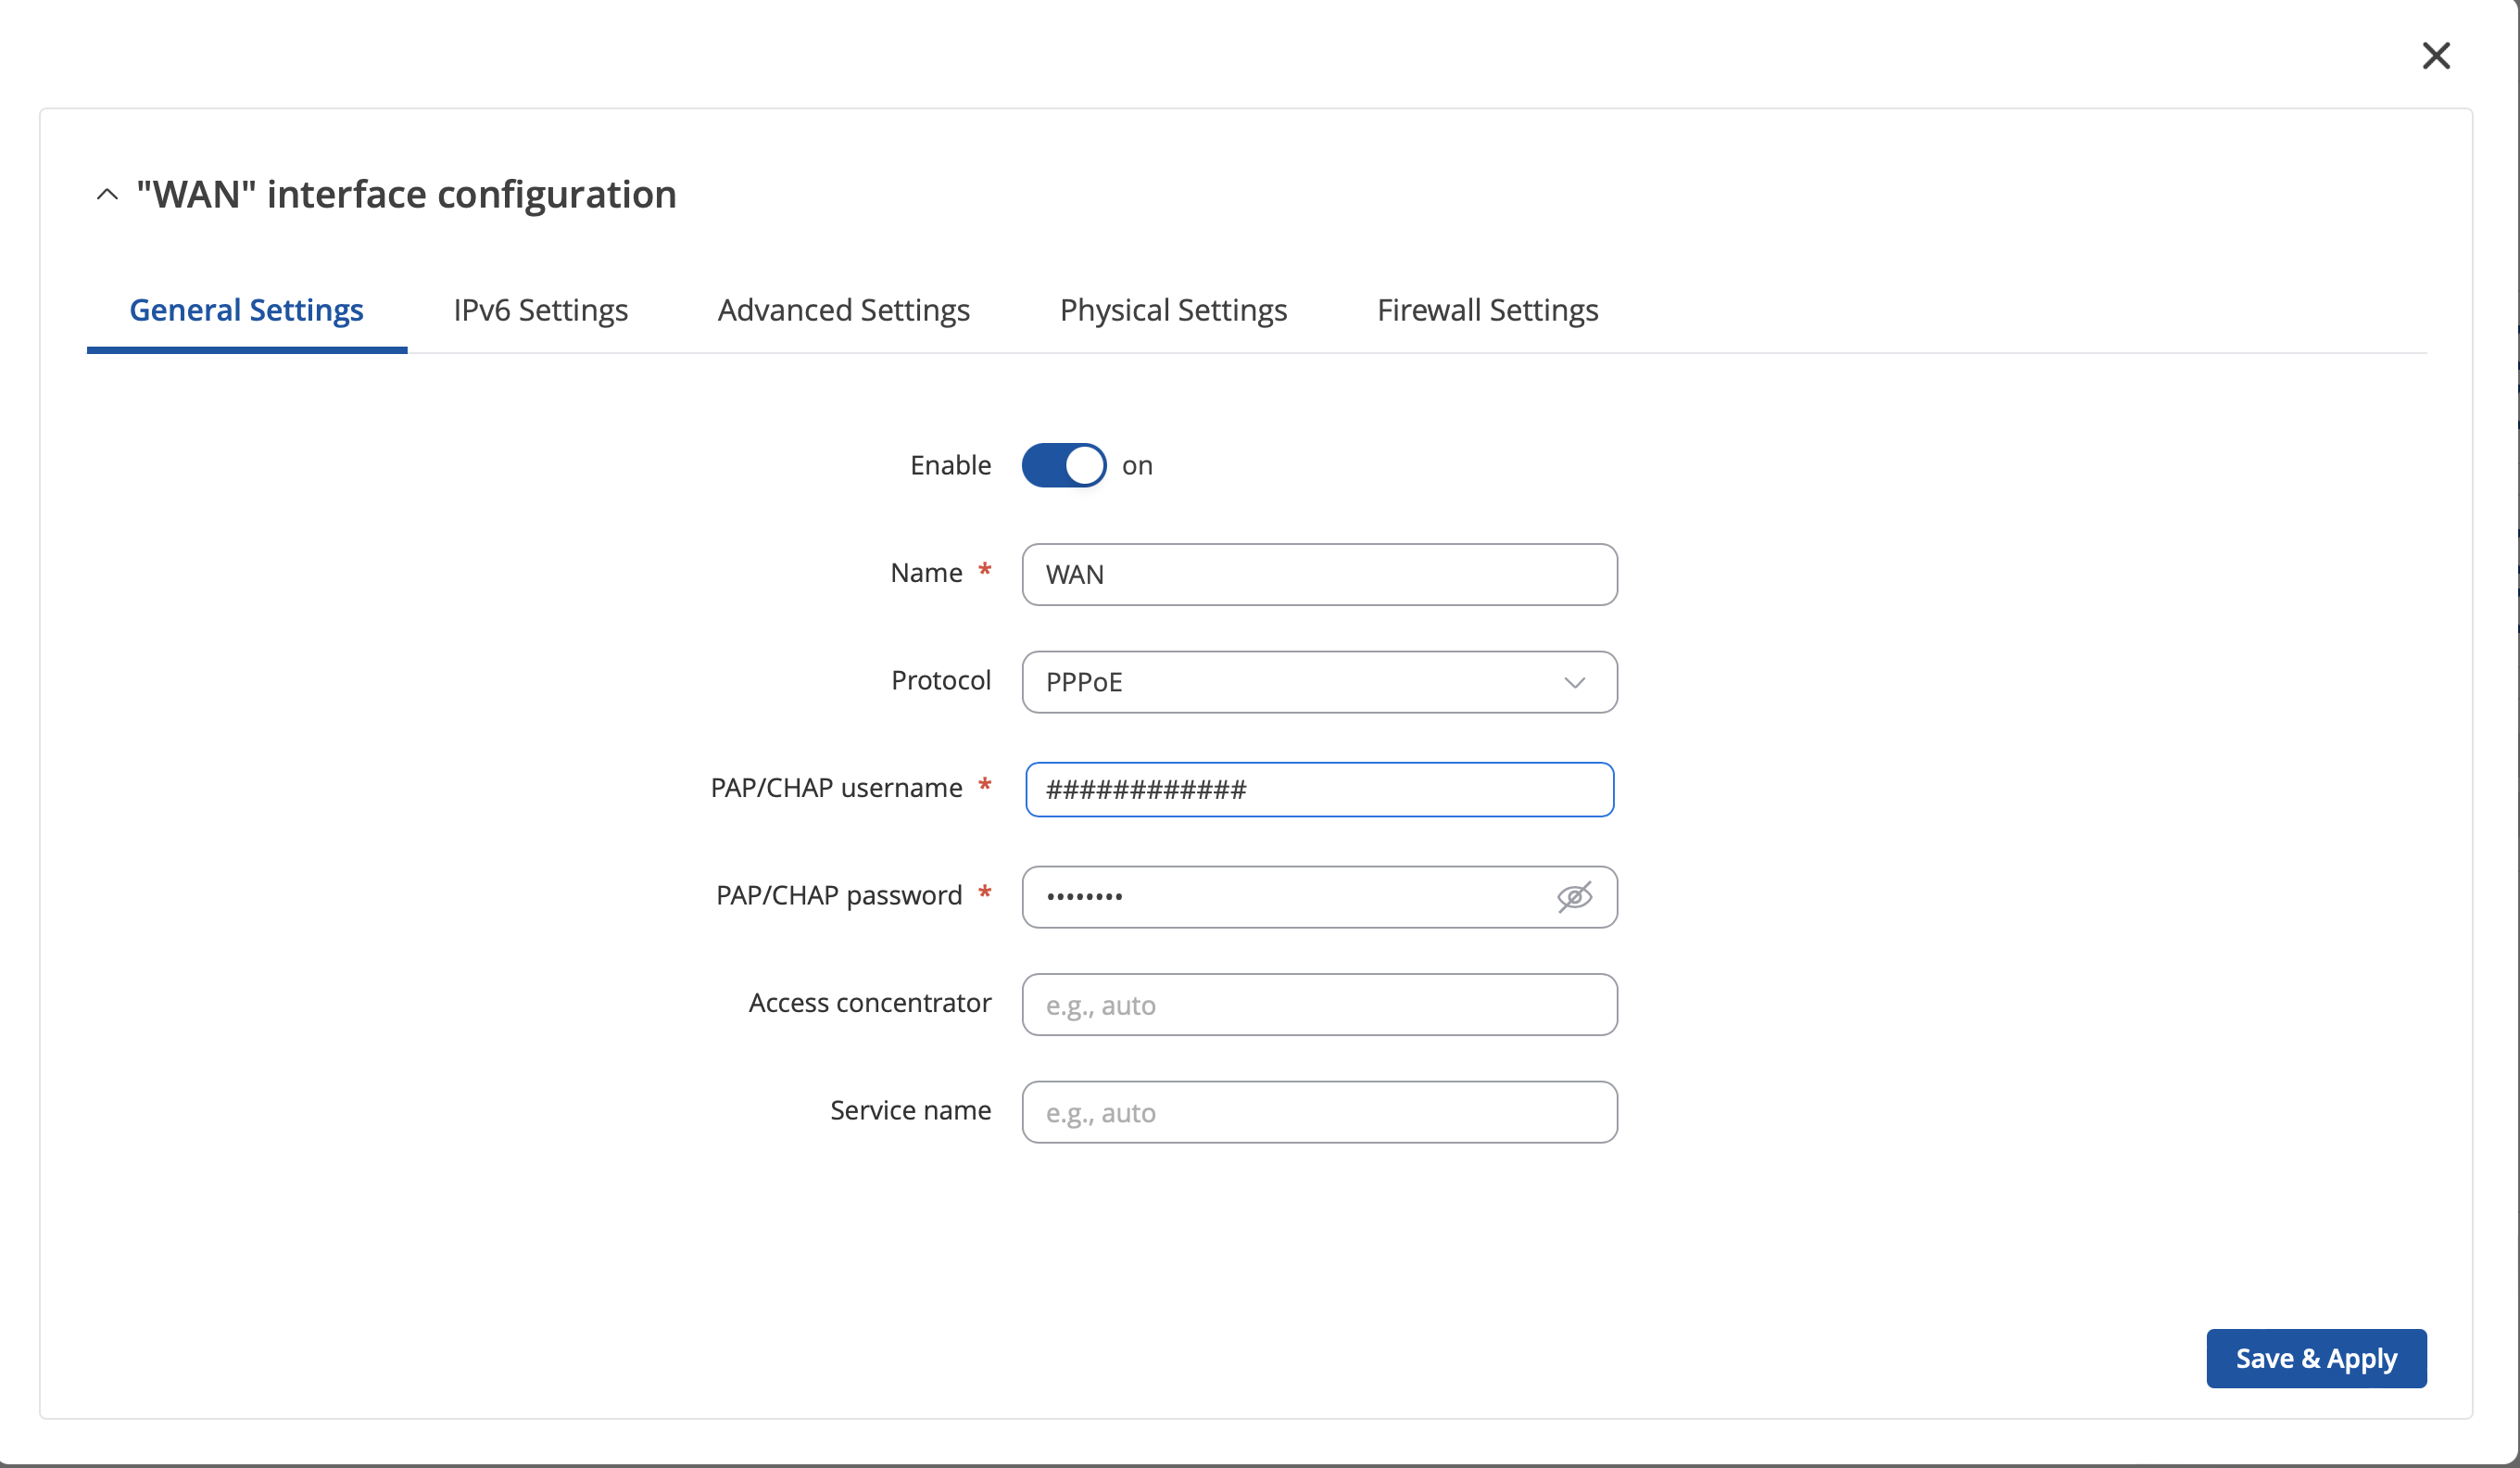Open the Firewall Settings tab
The height and width of the screenshot is (1468, 2520).
(1487, 310)
